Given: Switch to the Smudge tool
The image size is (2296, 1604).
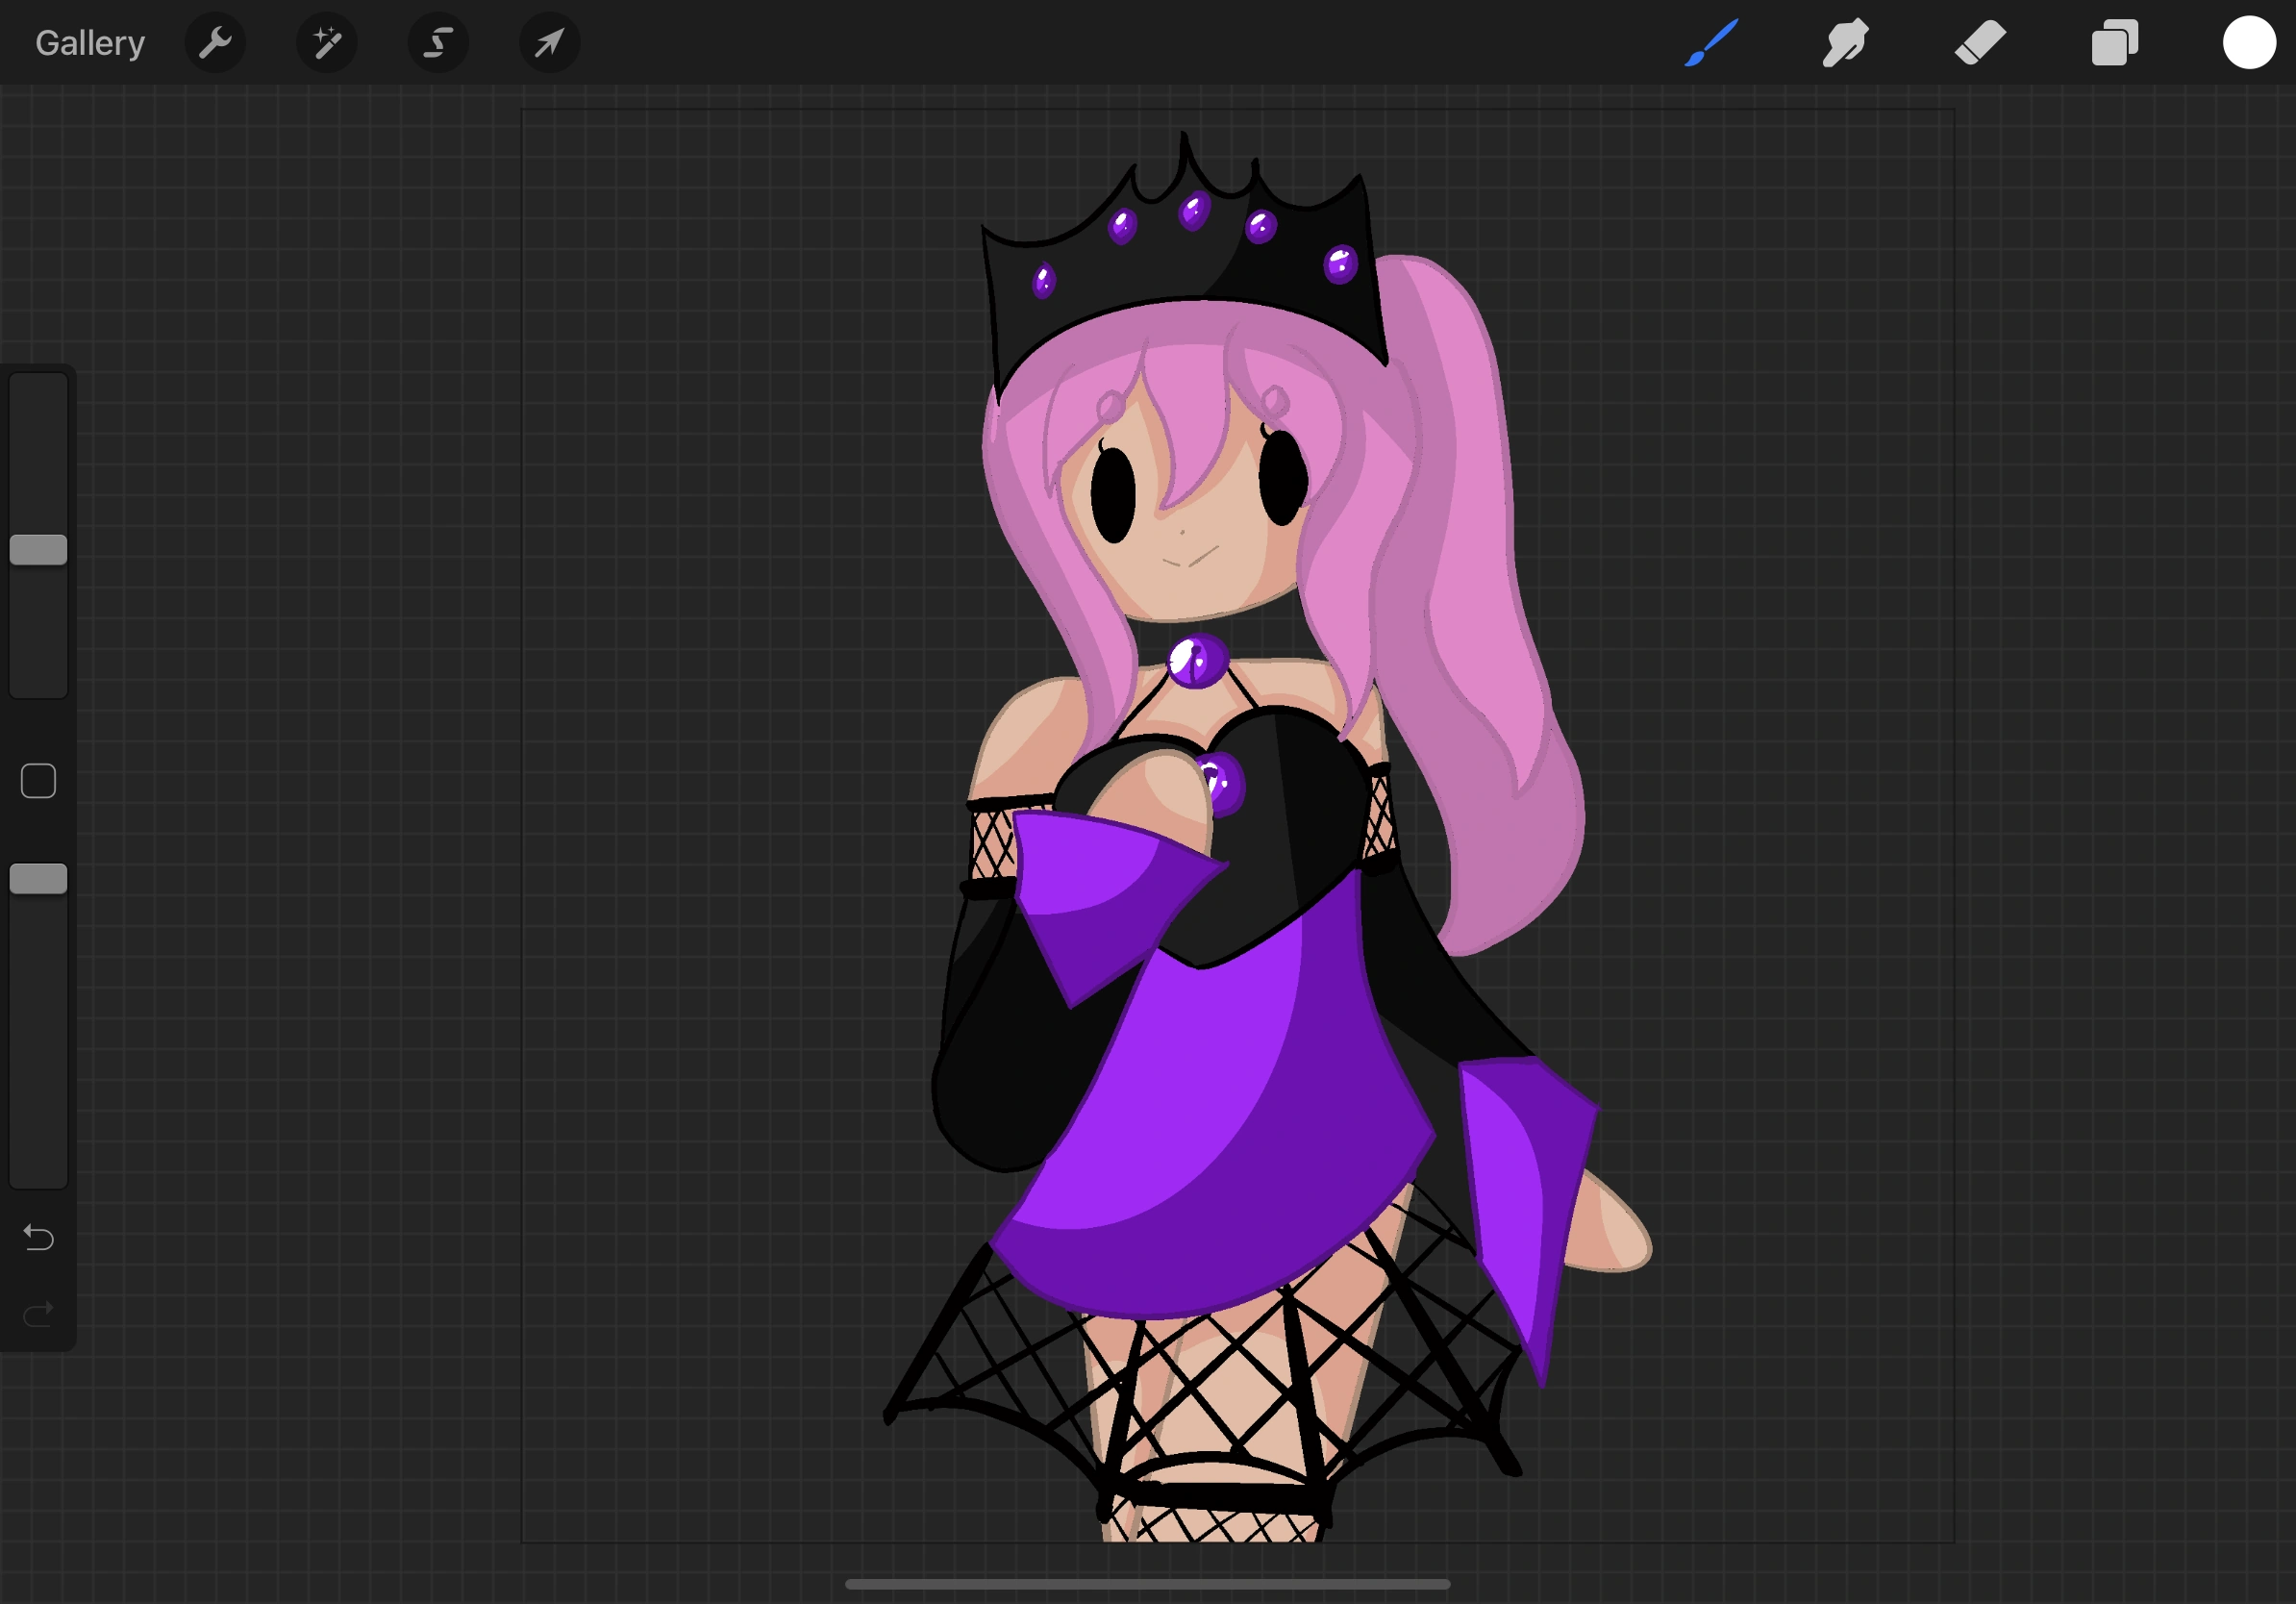Looking at the screenshot, I should click(1844, 42).
